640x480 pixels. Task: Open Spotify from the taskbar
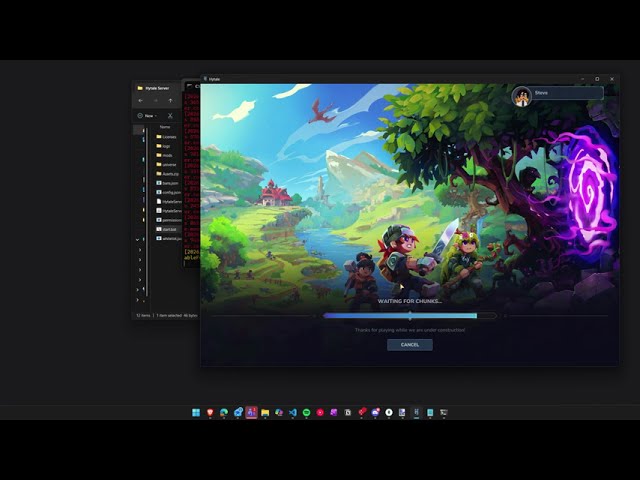click(307, 413)
